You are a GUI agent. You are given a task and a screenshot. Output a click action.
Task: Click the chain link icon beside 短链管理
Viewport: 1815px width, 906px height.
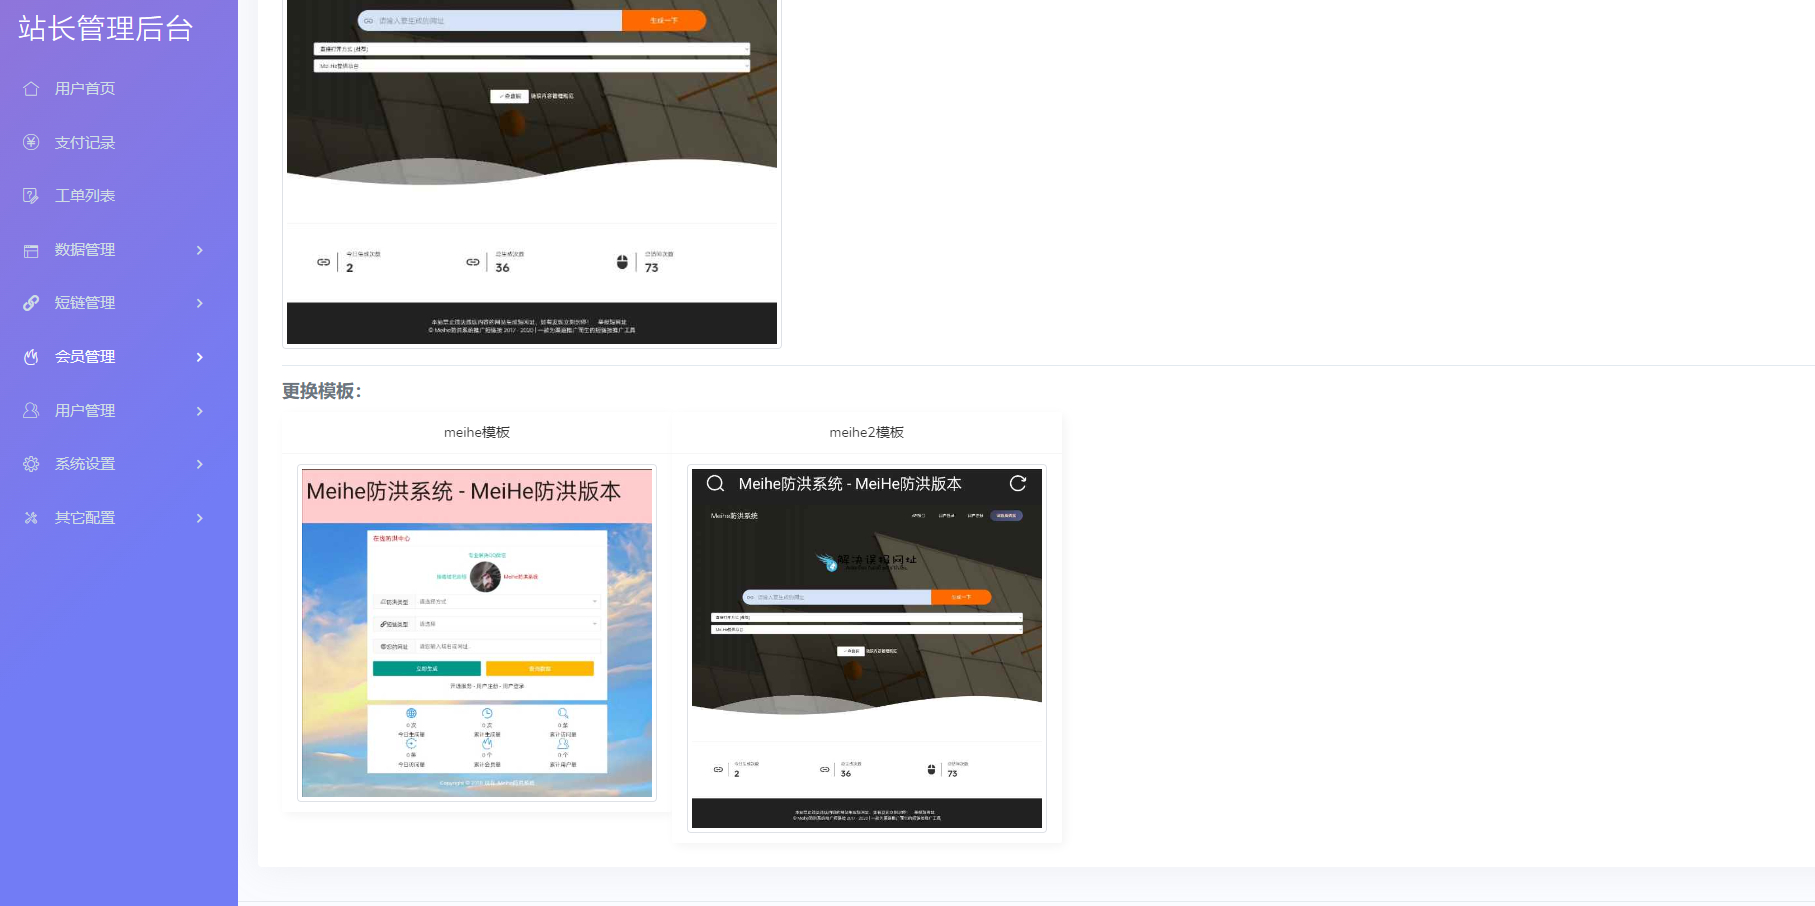pyautogui.click(x=31, y=303)
